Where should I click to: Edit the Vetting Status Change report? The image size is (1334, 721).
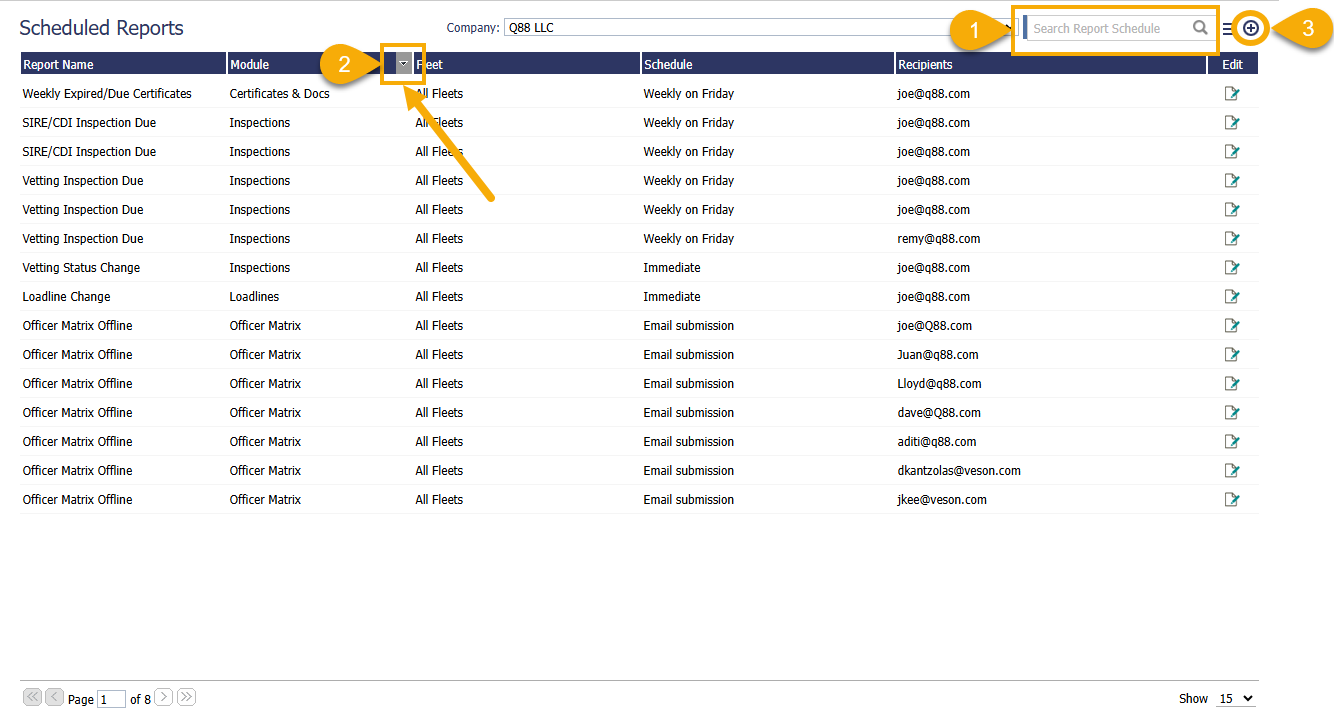(x=1232, y=268)
